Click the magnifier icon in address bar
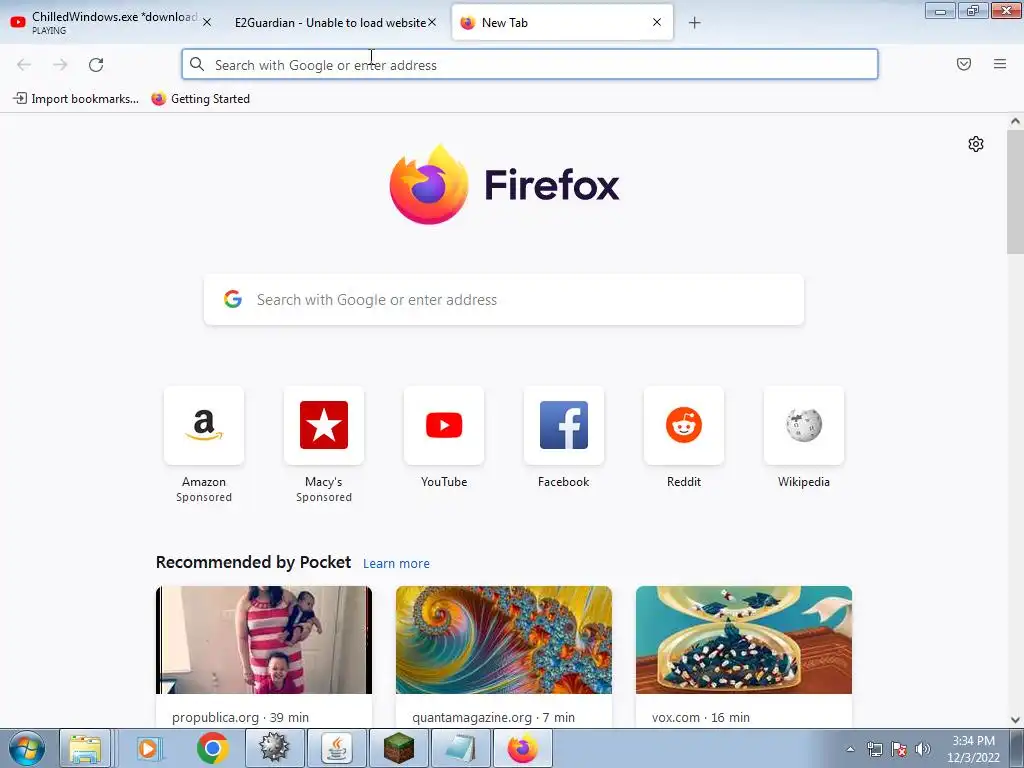 197,64
